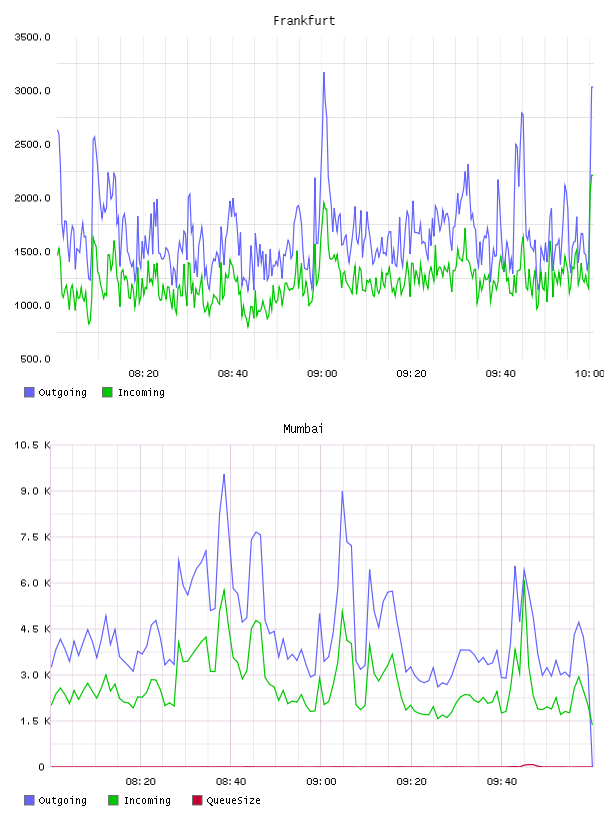Click the Mumbai outgoing peak near 08:40
Image resolution: width=608 pixels, height=816 pixels.
pos(224,475)
